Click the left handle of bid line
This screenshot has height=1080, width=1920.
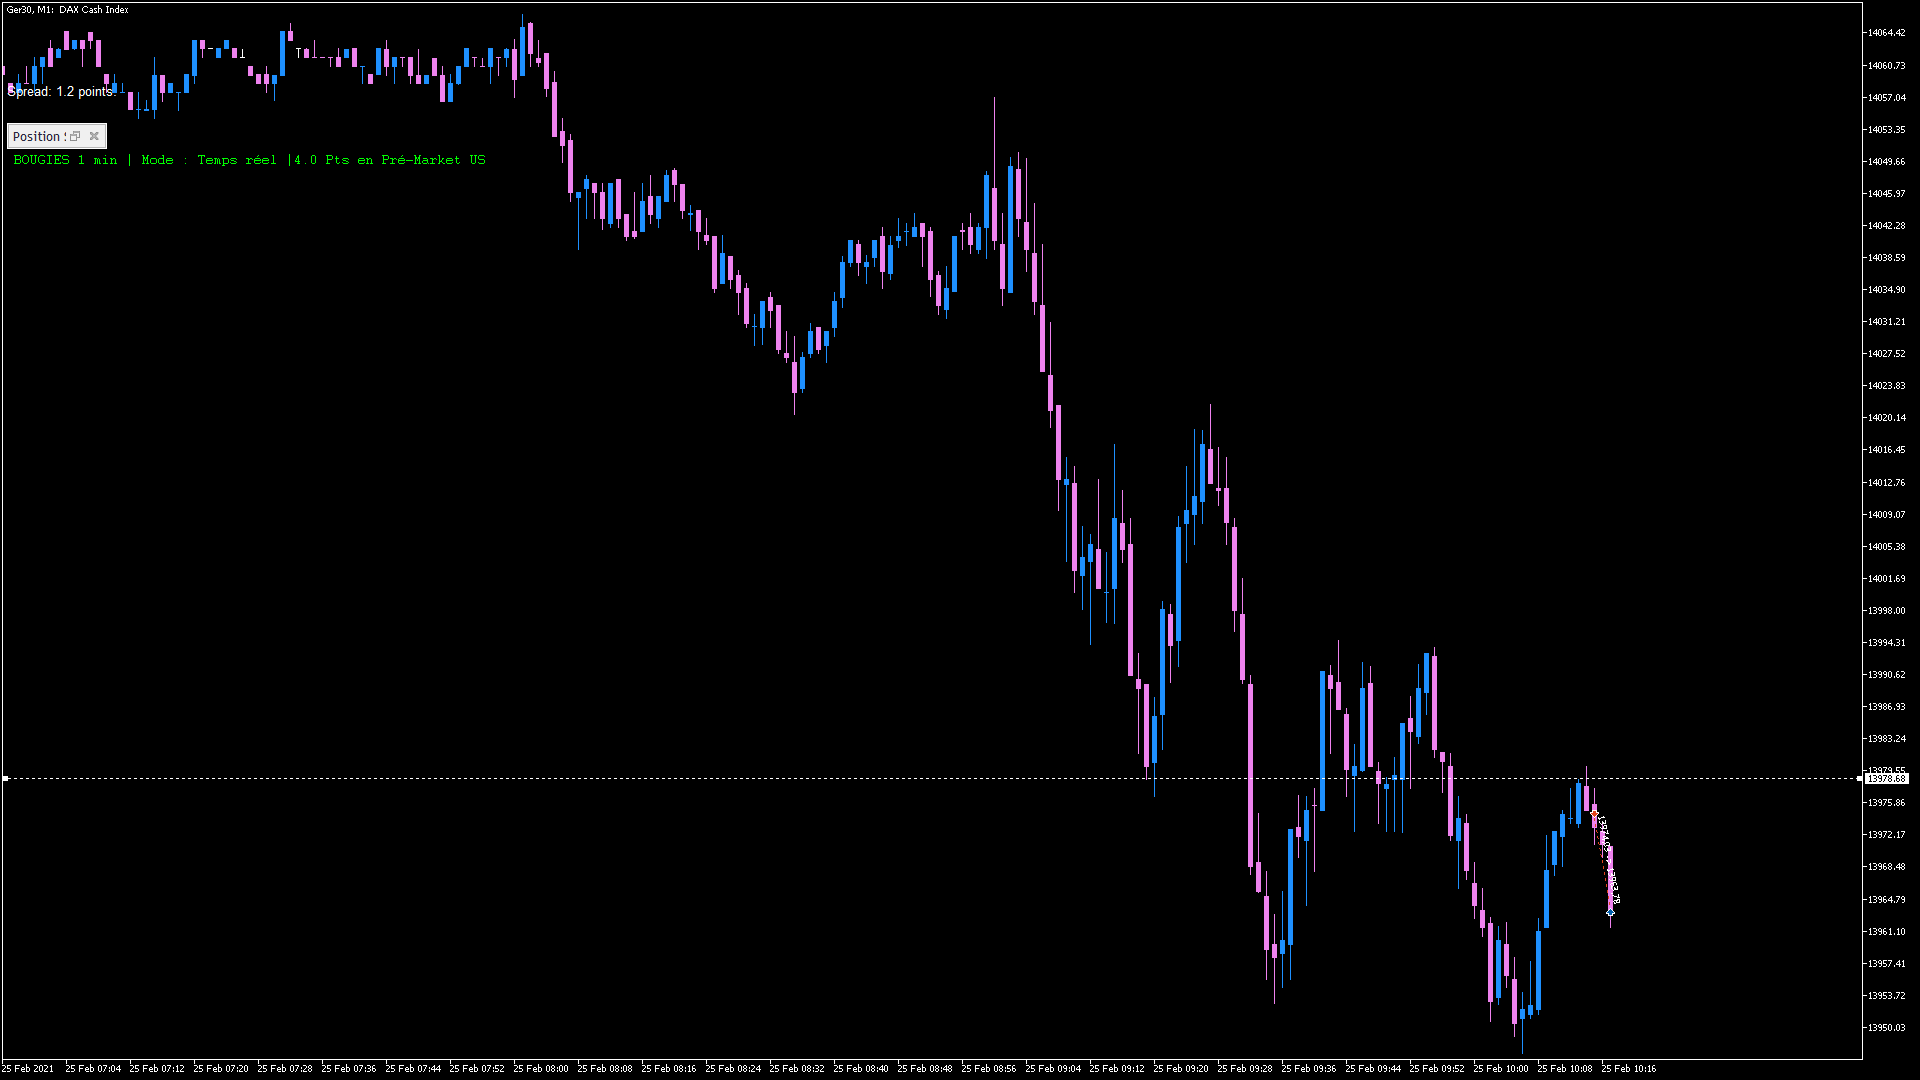tap(6, 778)
